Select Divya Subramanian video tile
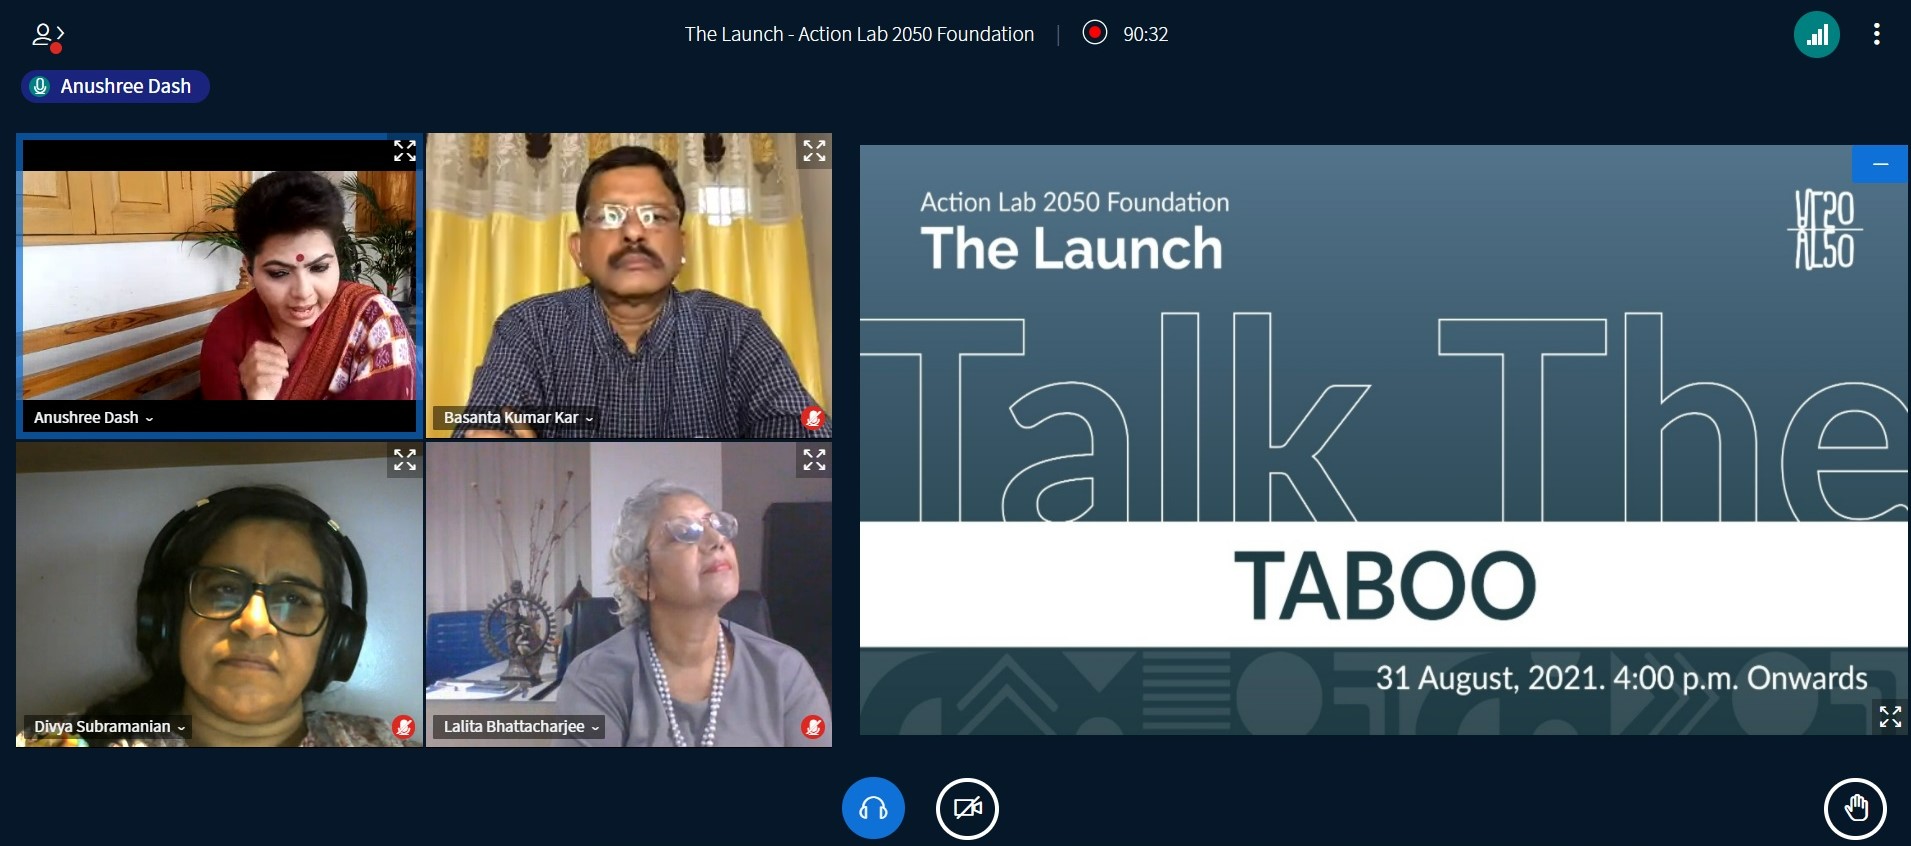The image size is (1911, 846). pos(219,595)
